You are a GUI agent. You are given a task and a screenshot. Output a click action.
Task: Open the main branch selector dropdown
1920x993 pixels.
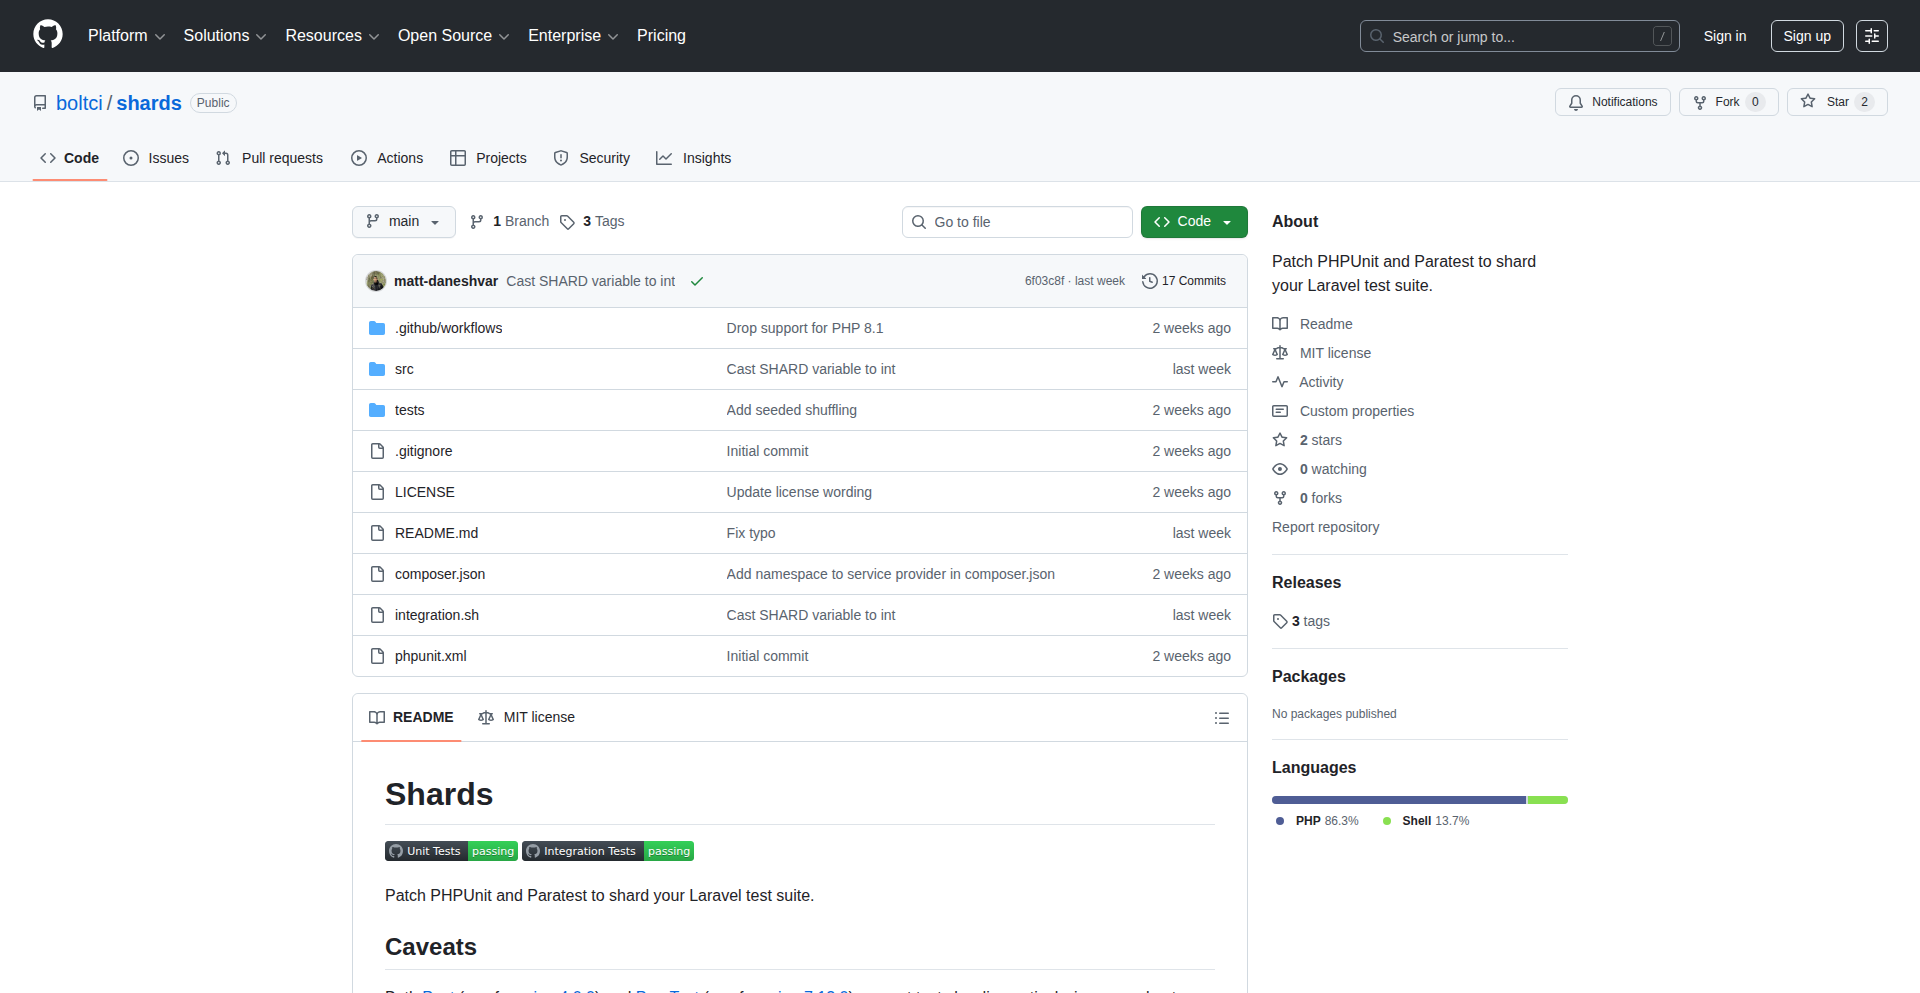tap(403, 221)
